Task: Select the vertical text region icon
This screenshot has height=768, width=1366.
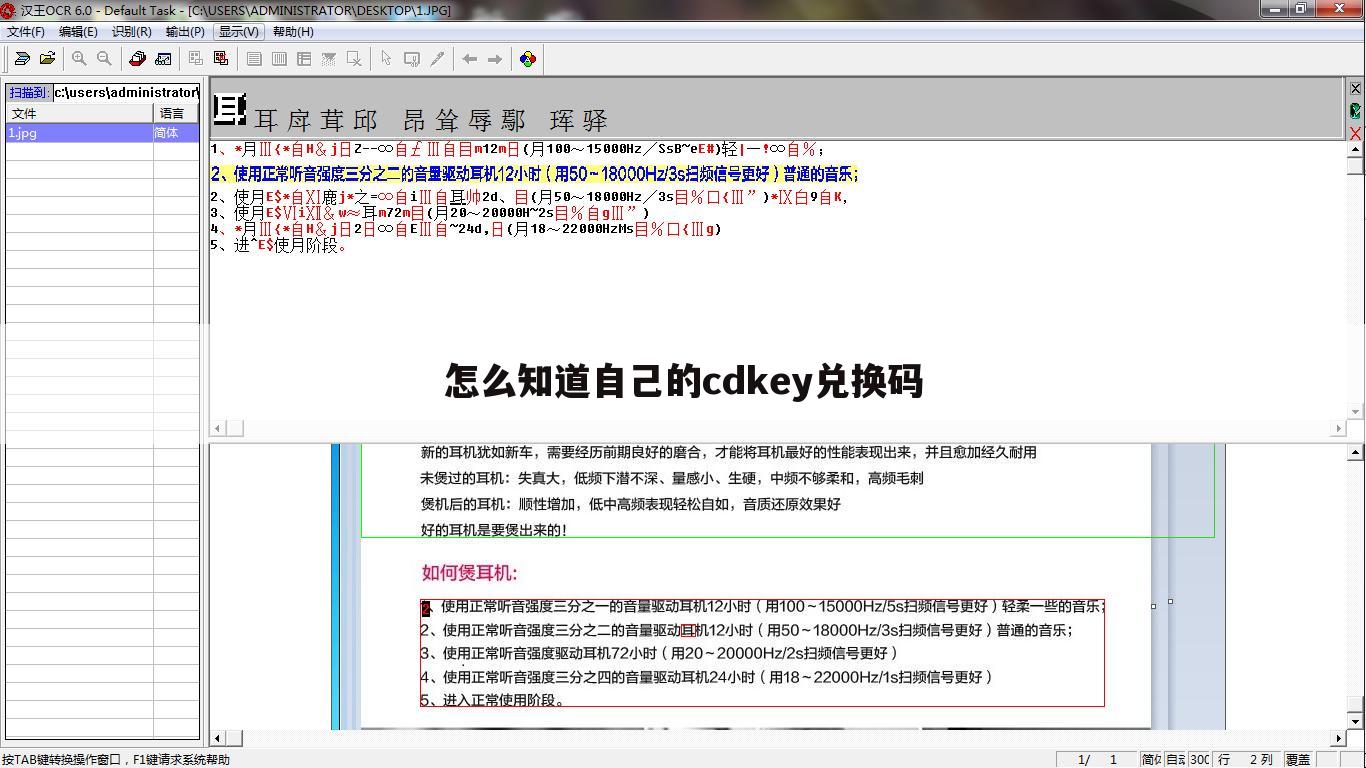Action: (x=279, y=59)
